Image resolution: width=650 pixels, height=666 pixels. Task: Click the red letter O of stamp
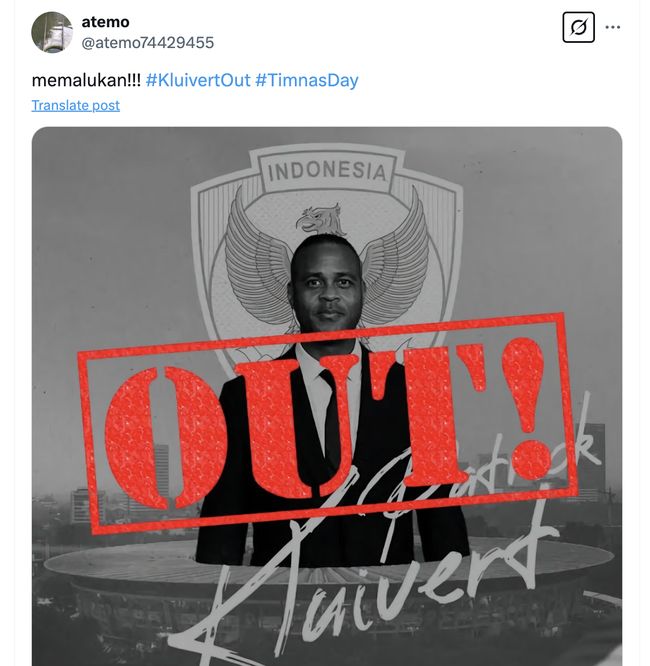point(166,437)
